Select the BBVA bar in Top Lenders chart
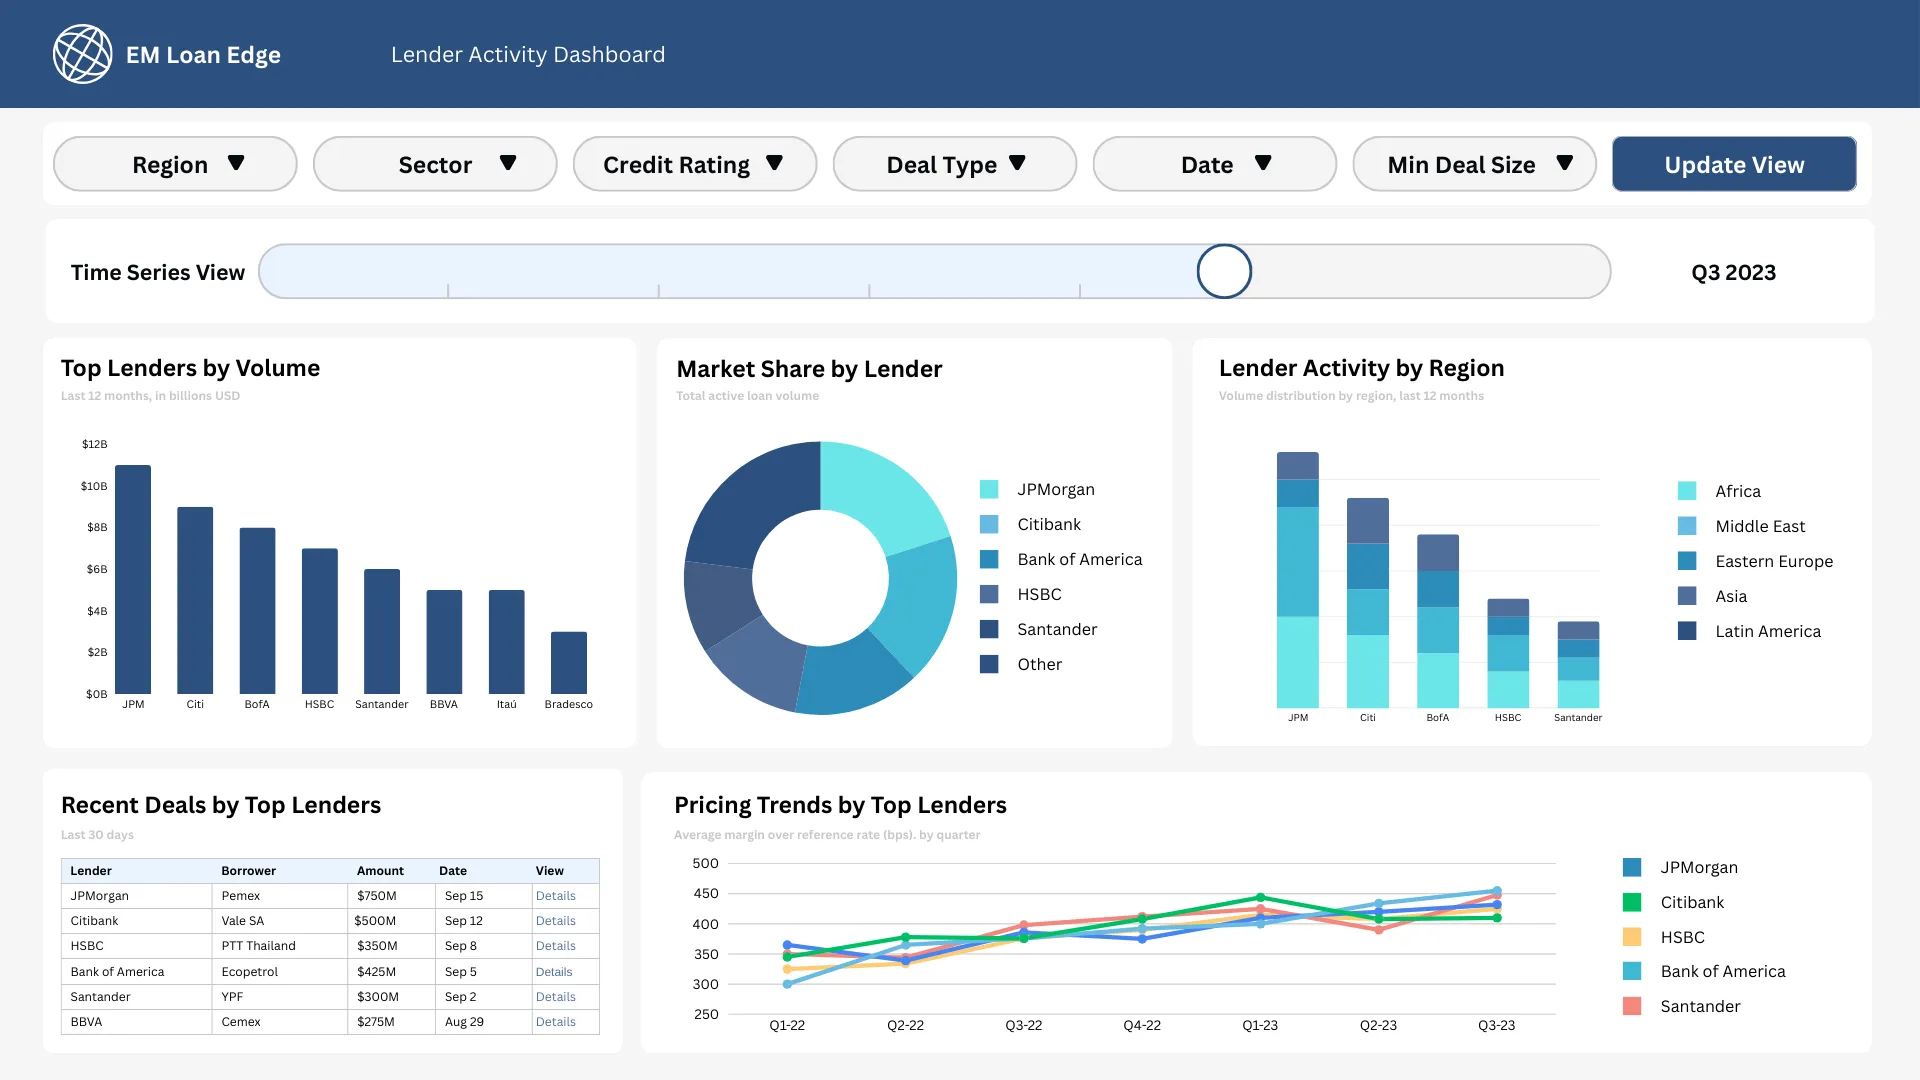This screenshot has height=1080, width=1920. pyautogui.click(x=444, y=642)
